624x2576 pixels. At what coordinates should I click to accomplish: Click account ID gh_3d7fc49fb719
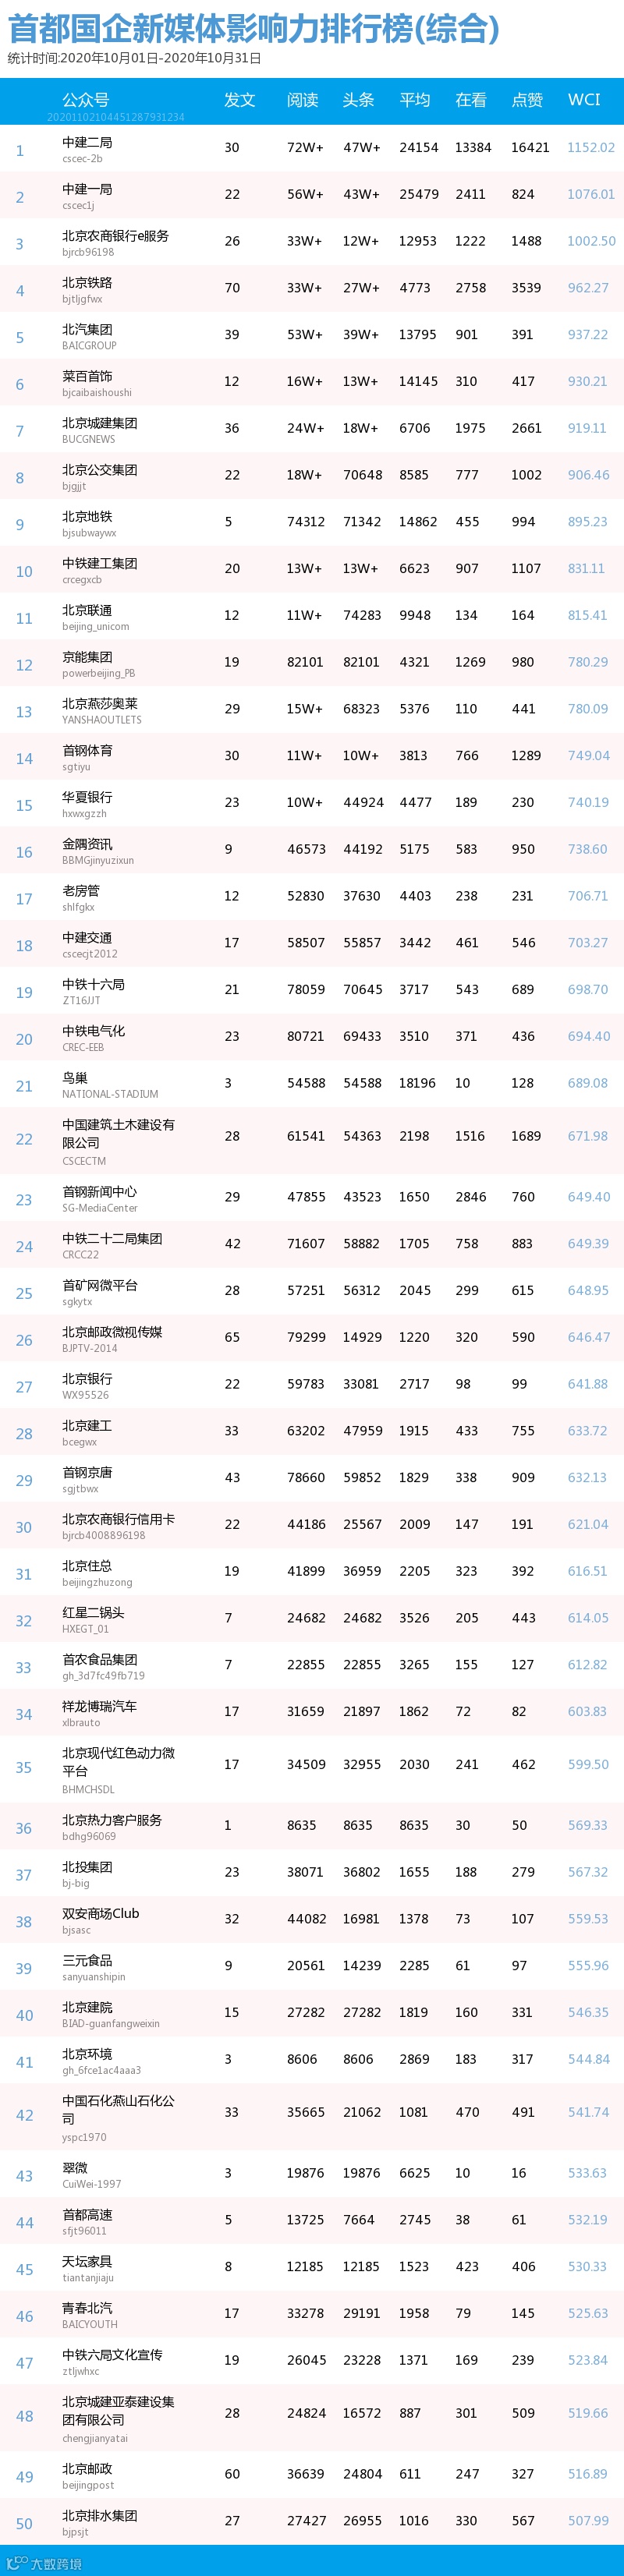coord(103,1676)
